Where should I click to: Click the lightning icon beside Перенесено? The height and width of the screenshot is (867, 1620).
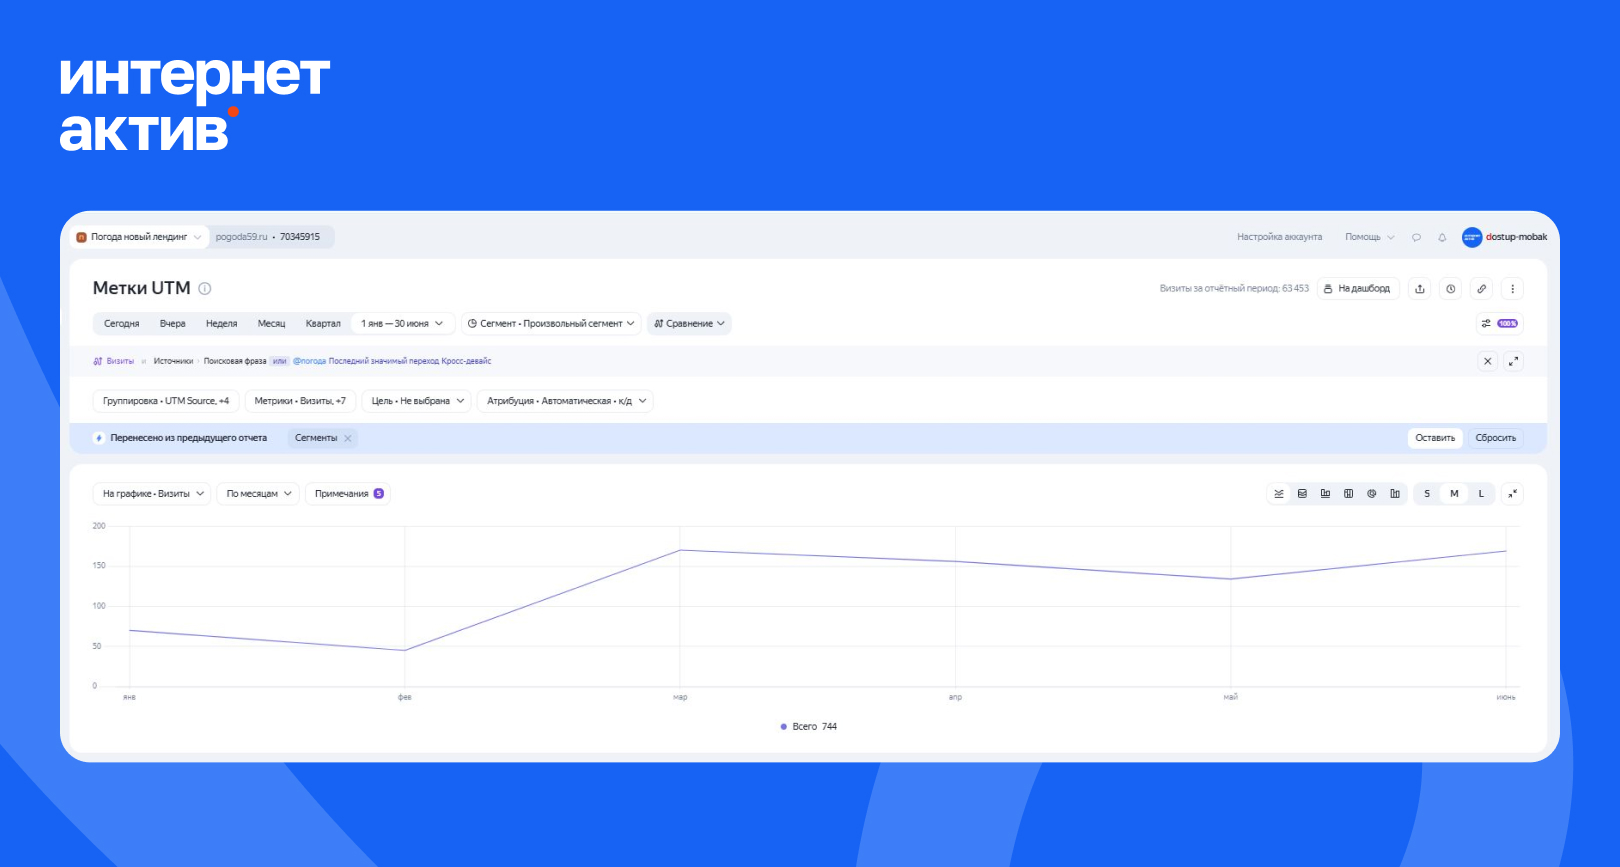[x=99, y=438]
